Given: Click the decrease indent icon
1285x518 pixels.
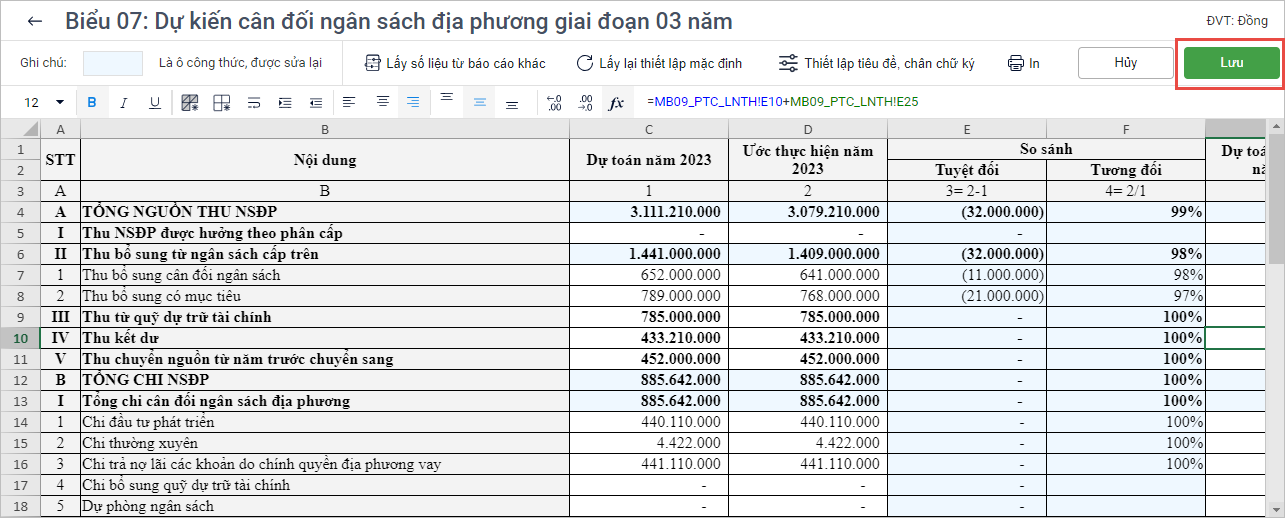Looking at the screenshot, I should coord(316,102).
